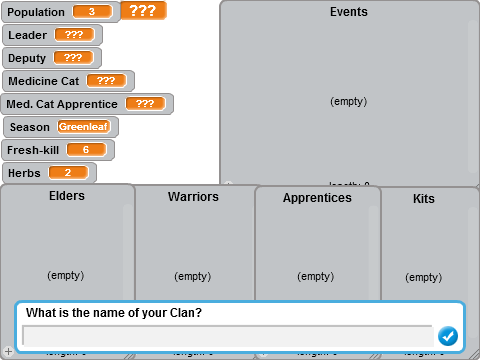Click the Deputy variable ??? value

(73, 58)
